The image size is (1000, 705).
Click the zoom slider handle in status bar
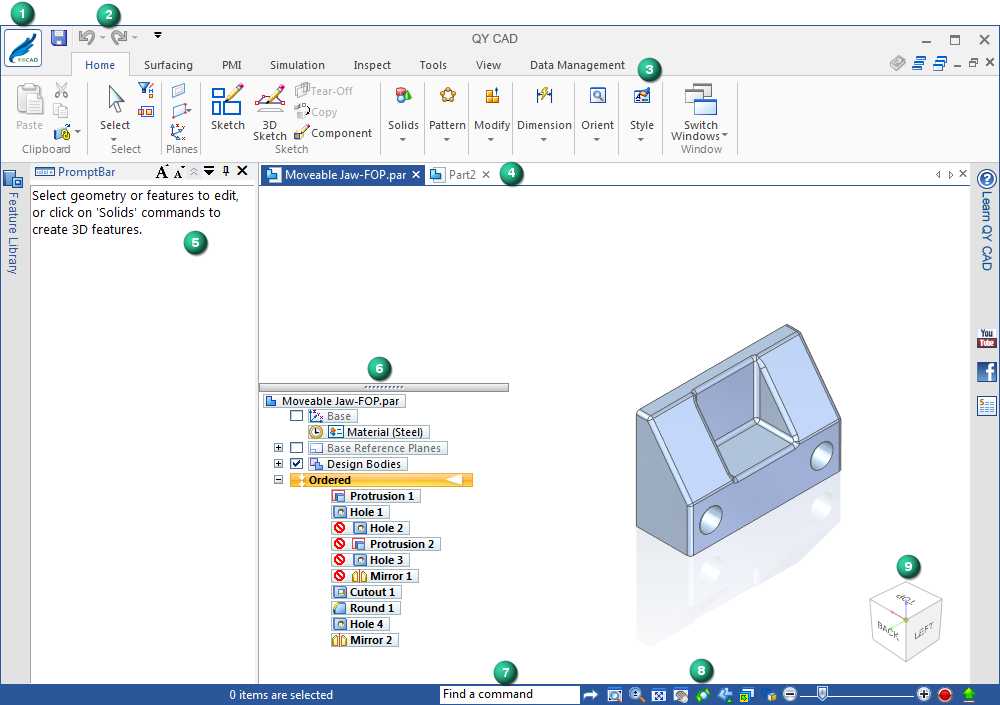pos(821,694)
